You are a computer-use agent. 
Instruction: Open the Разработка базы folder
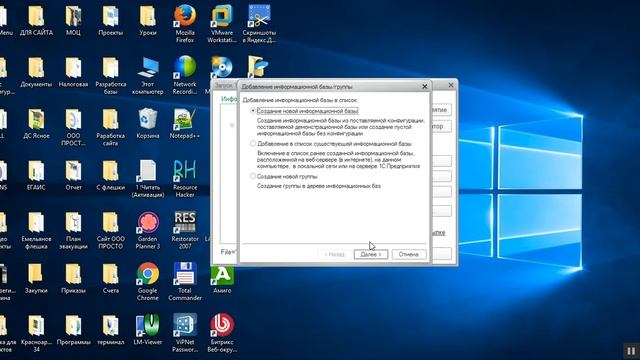(x=111, y=68)
